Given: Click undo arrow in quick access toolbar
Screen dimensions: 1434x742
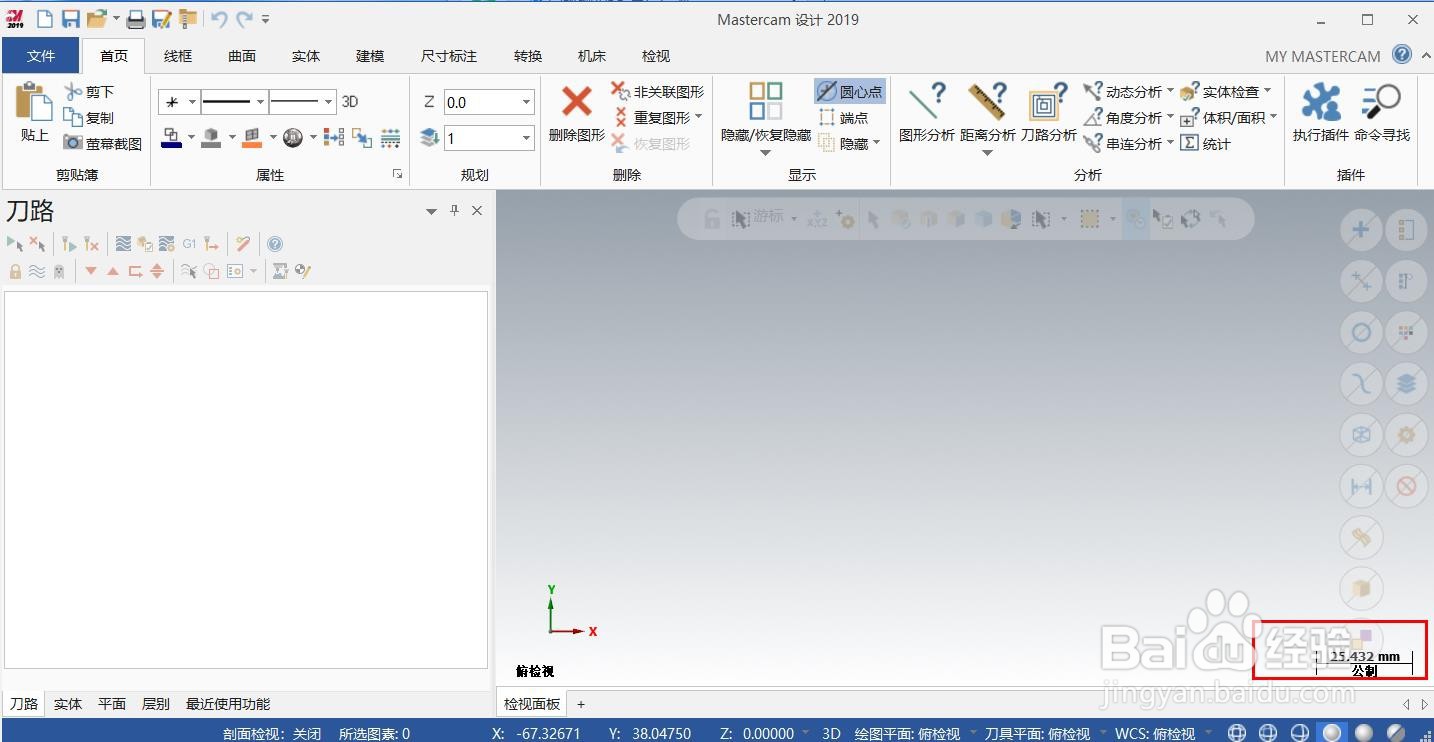Looking at the screenshot, I should pyautogui.click(x=219, y=19).
